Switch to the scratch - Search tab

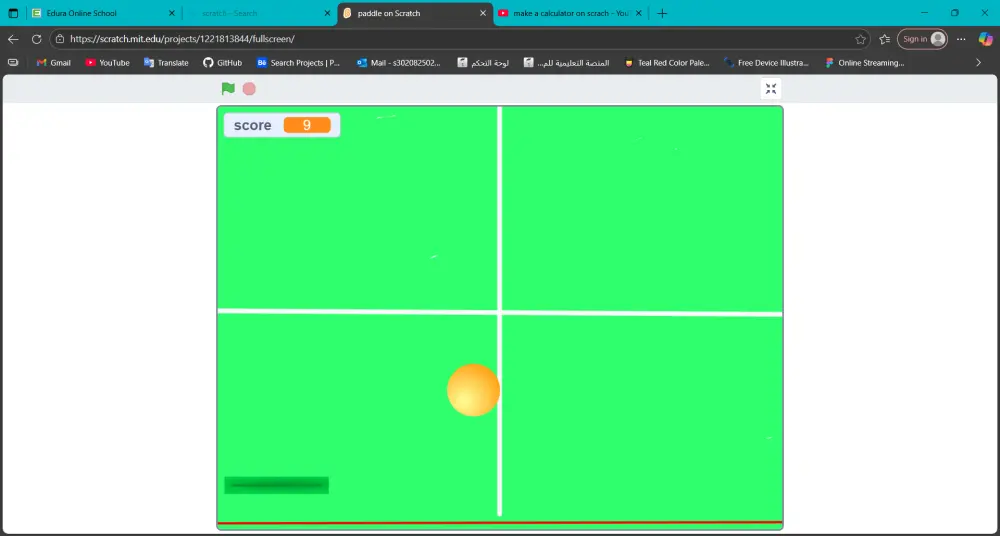pos(260,13)
